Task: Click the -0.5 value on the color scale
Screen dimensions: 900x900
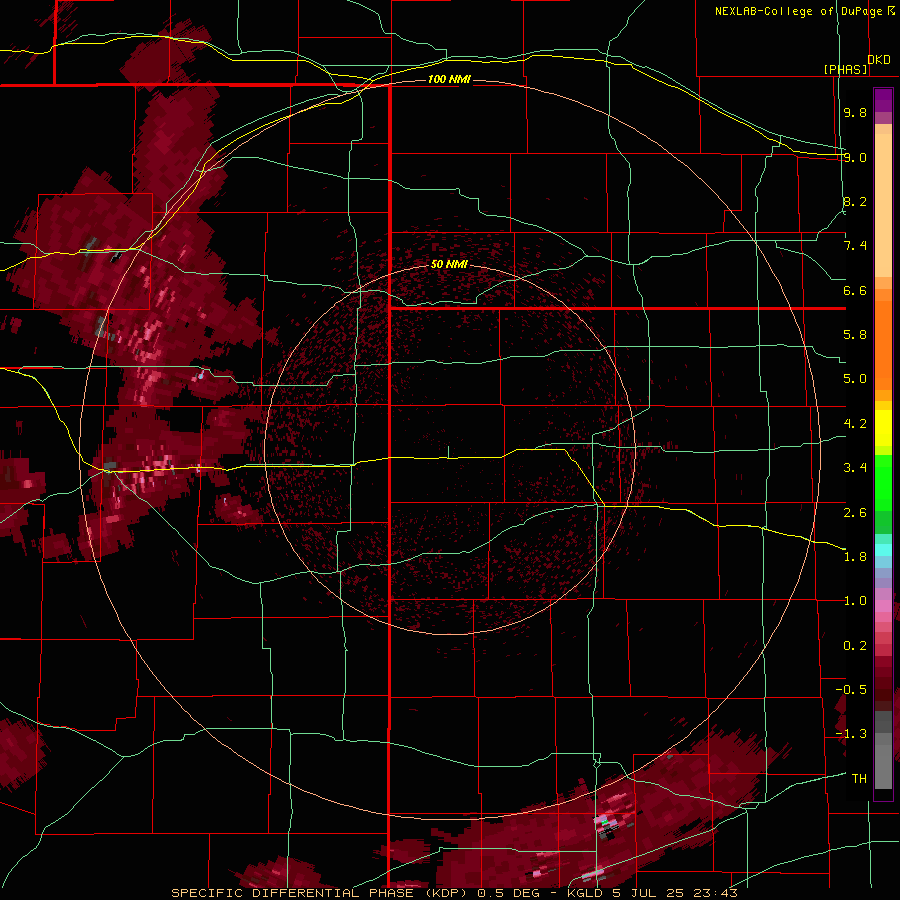Action: [x=851, y=690]
